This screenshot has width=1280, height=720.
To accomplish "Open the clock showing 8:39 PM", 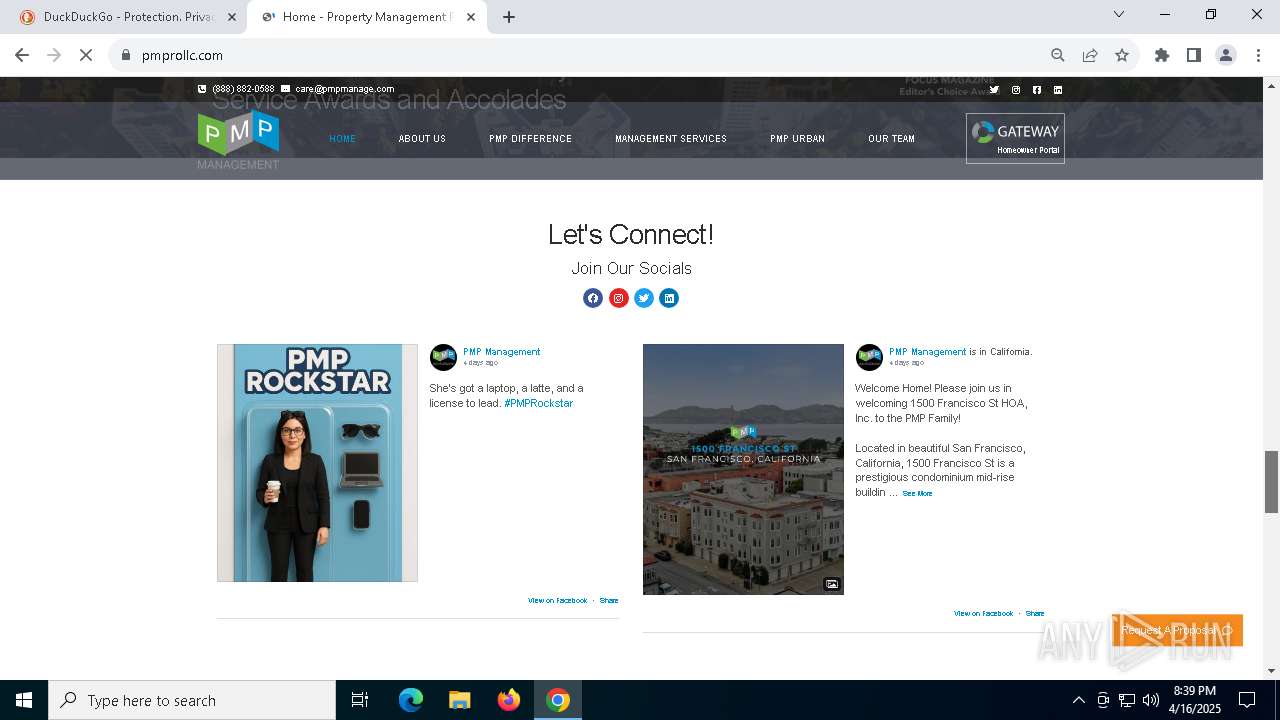I will pos(1194,700).
